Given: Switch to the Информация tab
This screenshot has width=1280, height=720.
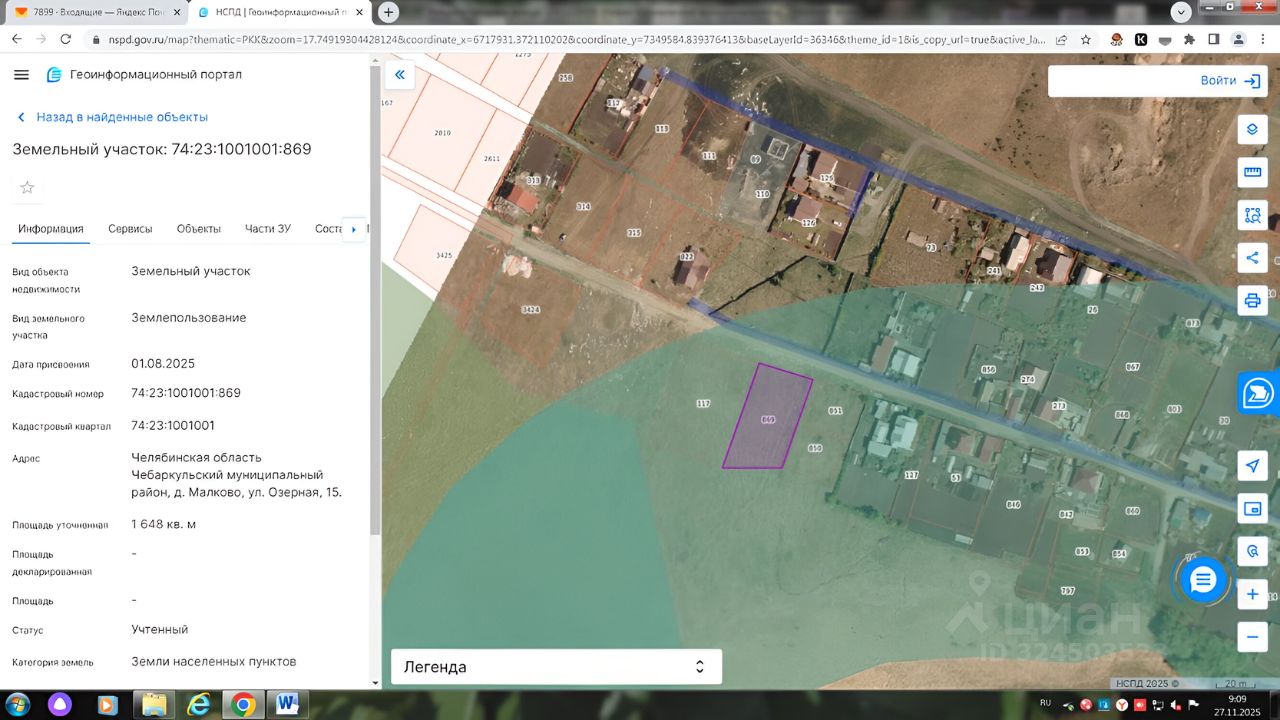Looking at the screenshot, I should click(51, 229).
